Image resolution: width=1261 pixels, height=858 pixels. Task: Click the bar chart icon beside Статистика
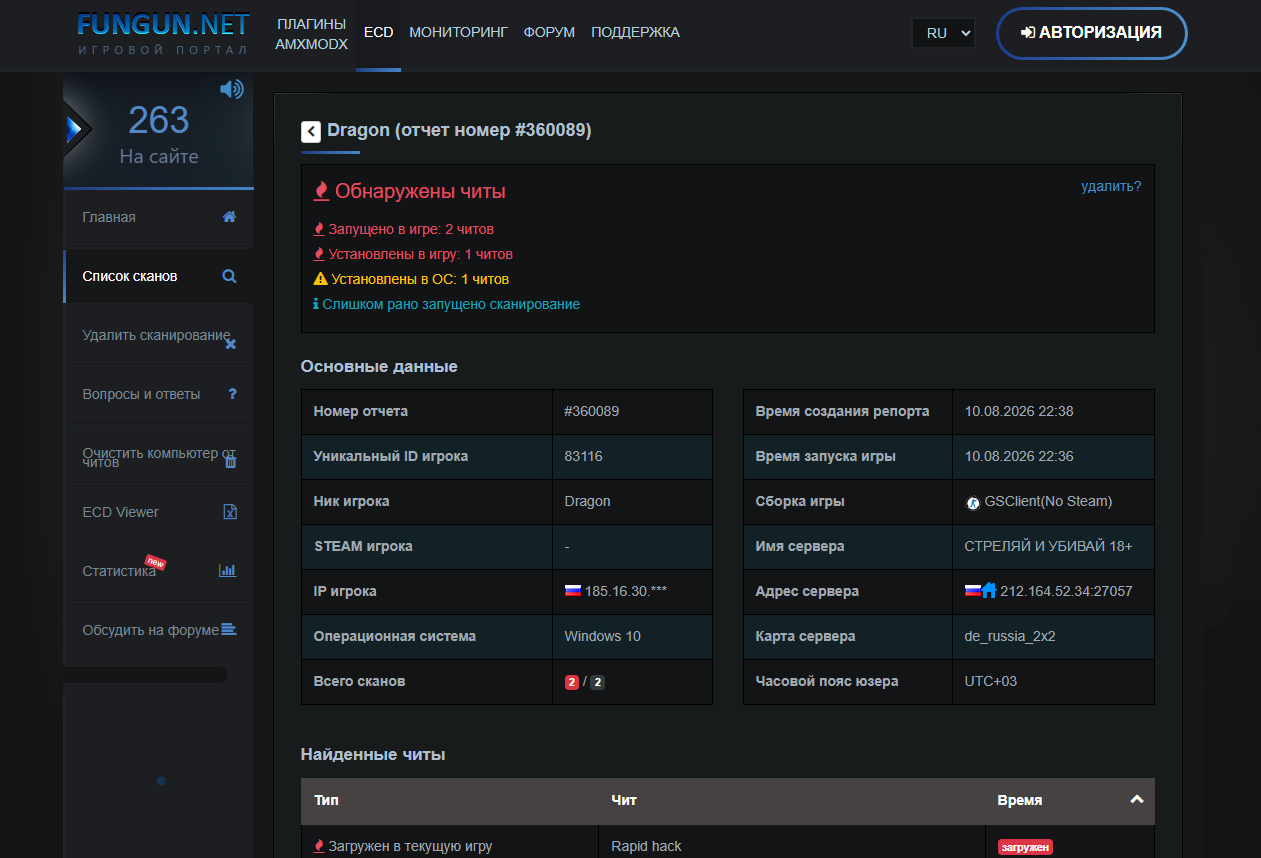(x=228, y=570)
